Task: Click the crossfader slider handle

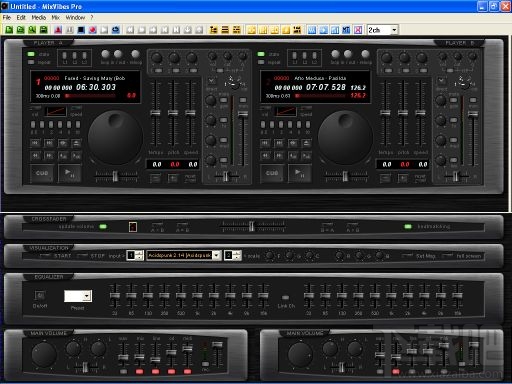Action: pyautogui.click(x=252, y=226)
